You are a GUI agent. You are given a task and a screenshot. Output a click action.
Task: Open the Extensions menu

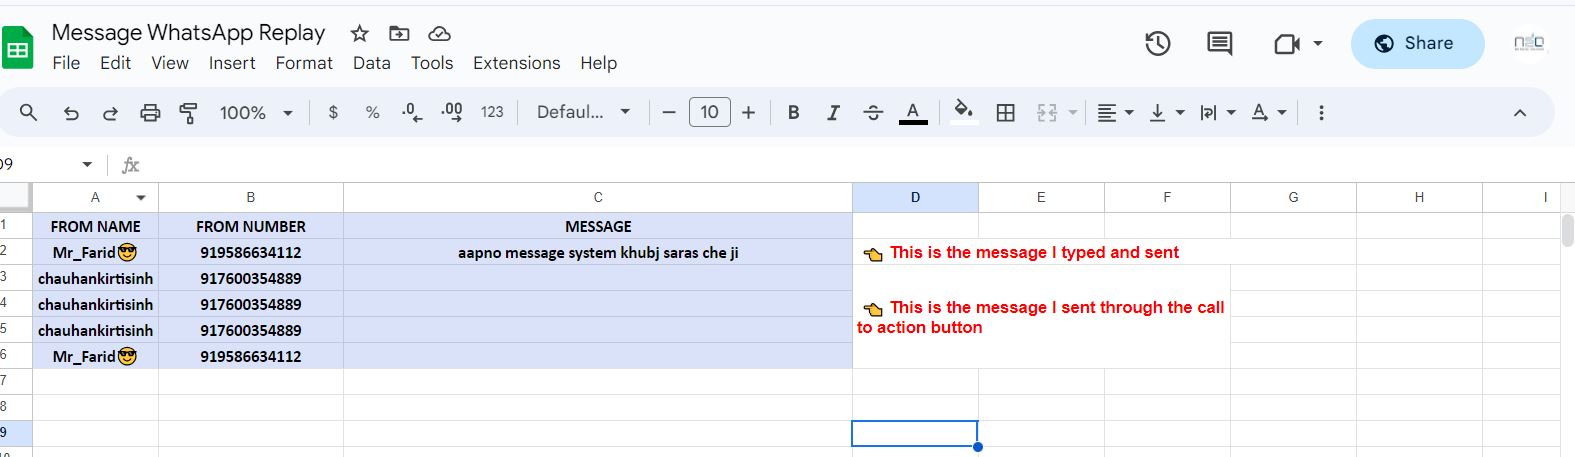pyautogui.click(x=516, y=63)
